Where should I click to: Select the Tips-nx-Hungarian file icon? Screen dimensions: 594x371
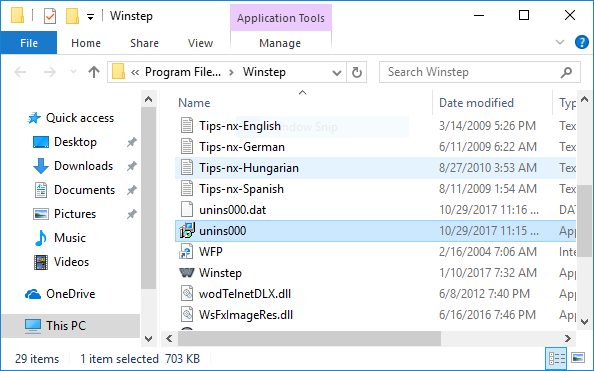tap(187, 167)
